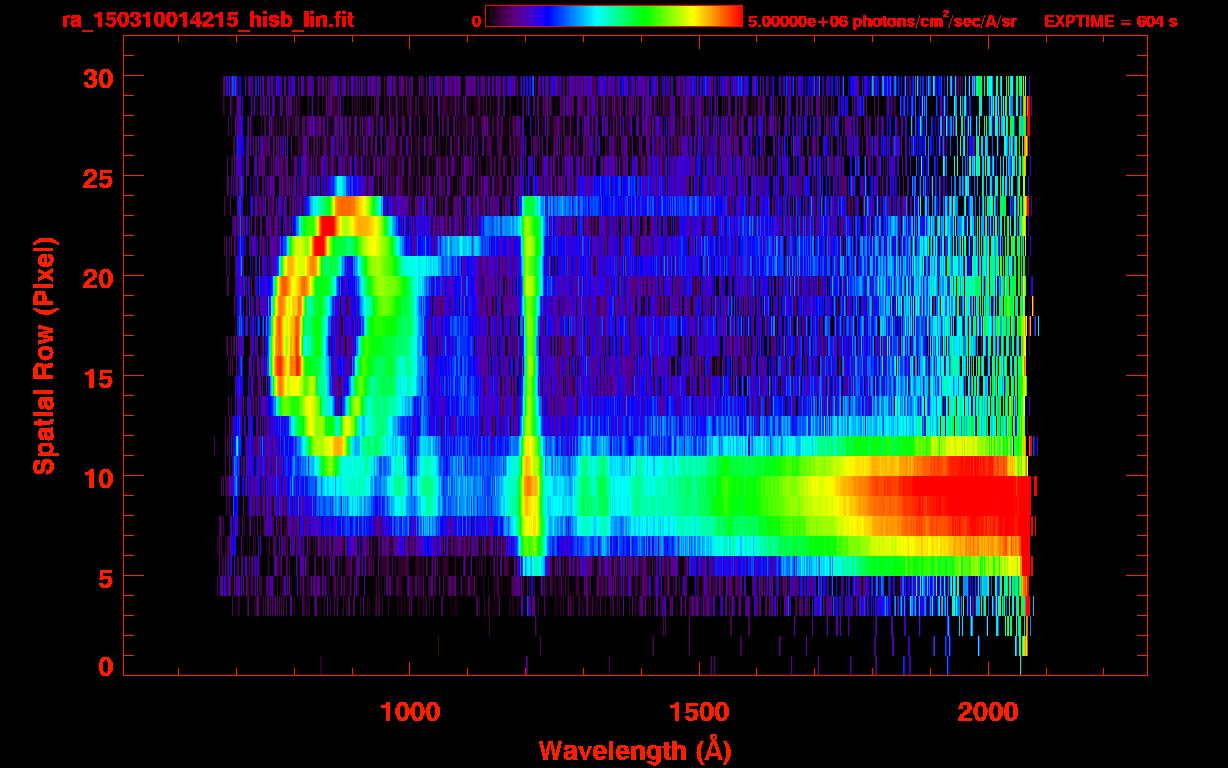
Task: Click the y-axis tick label 25
Action: [x=98, y=177]
